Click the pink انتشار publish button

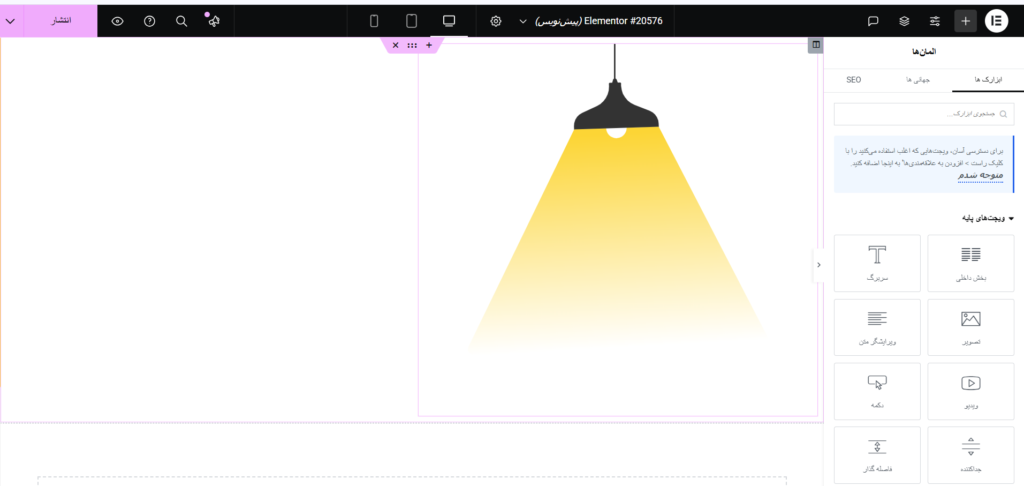coord(60,20)
